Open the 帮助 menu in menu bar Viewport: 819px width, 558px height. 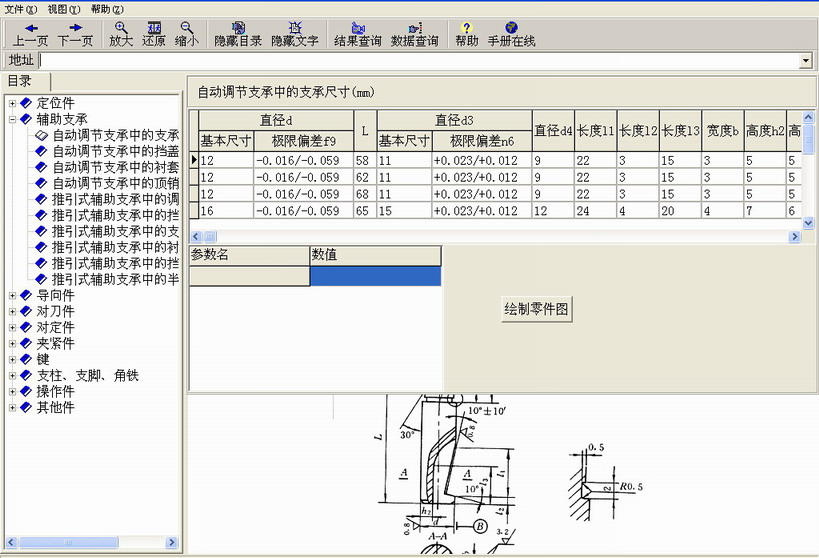coord(108,9)
